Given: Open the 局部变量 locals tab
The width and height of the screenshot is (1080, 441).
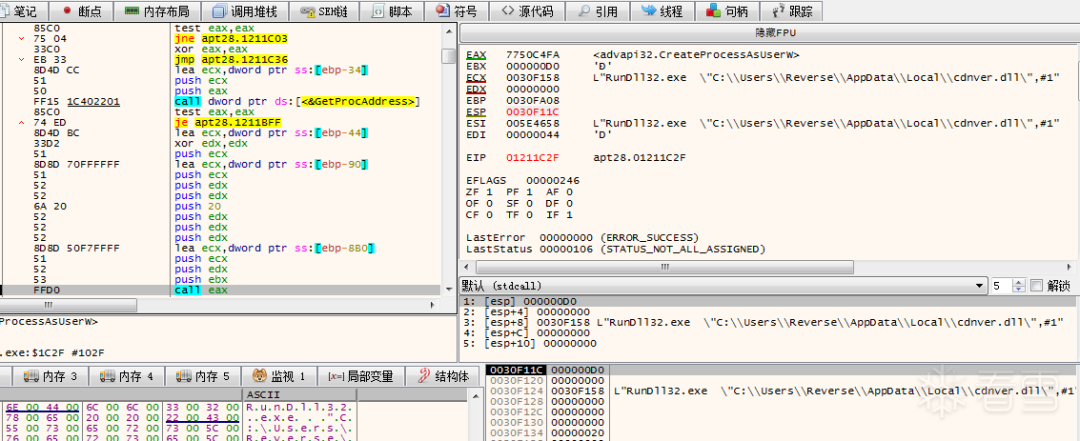Looking at the screenshot, I should (360, 376).
